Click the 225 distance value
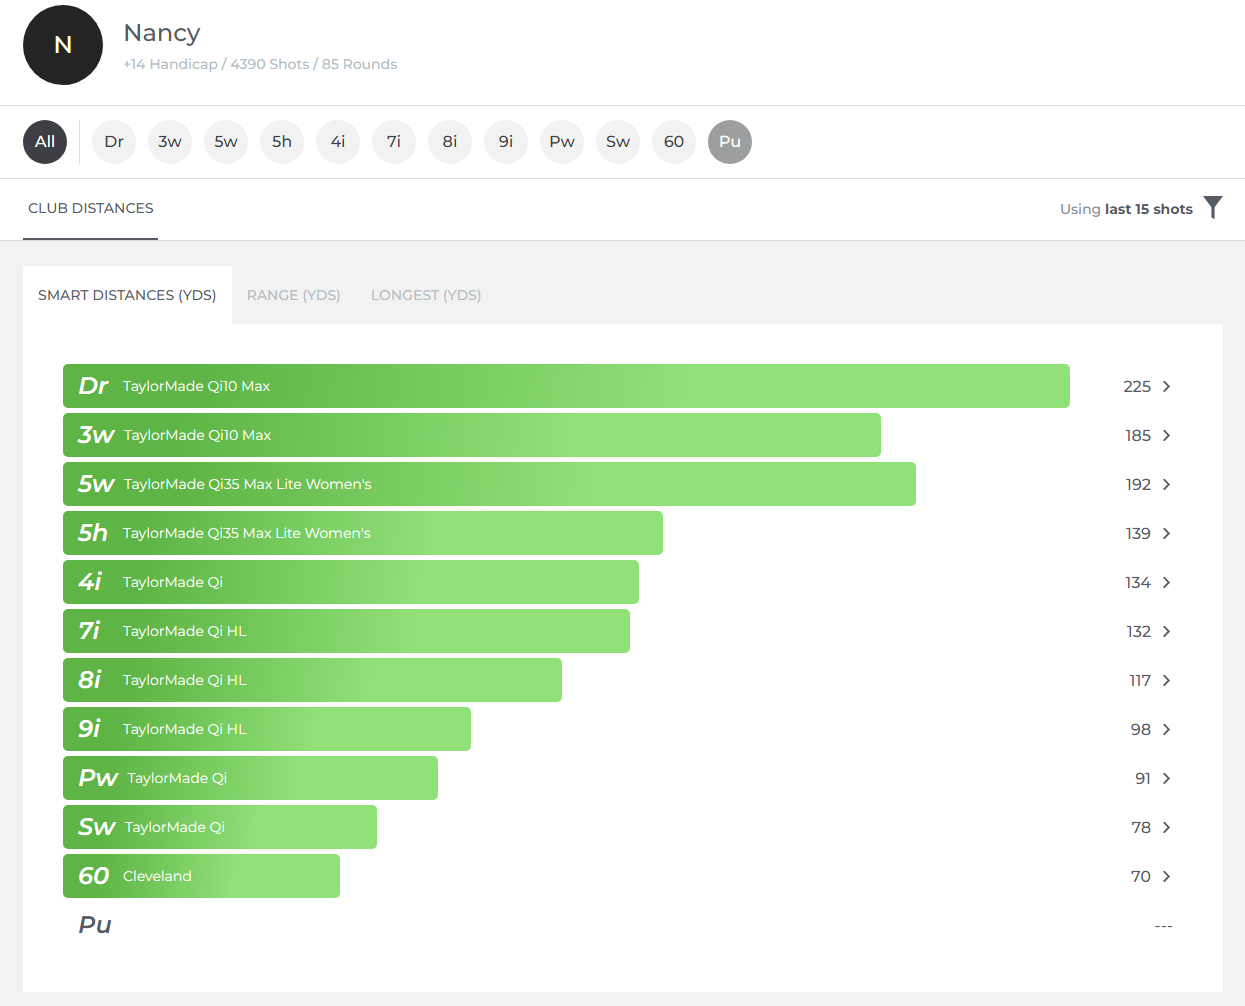 1137,386
